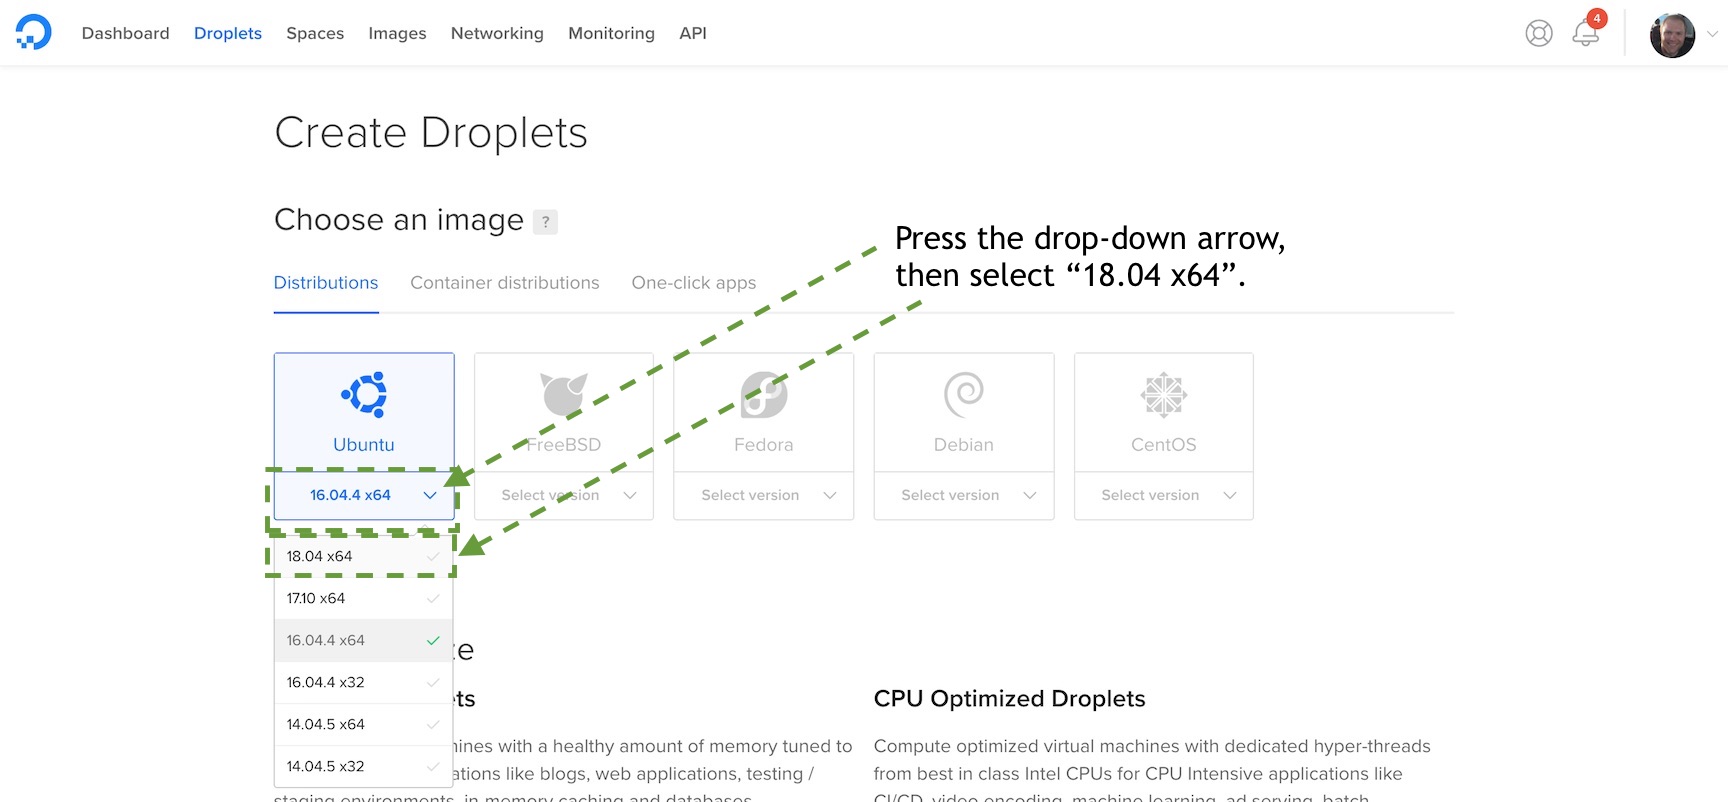Open the Fedora Select version dropdown

(764, 495)
